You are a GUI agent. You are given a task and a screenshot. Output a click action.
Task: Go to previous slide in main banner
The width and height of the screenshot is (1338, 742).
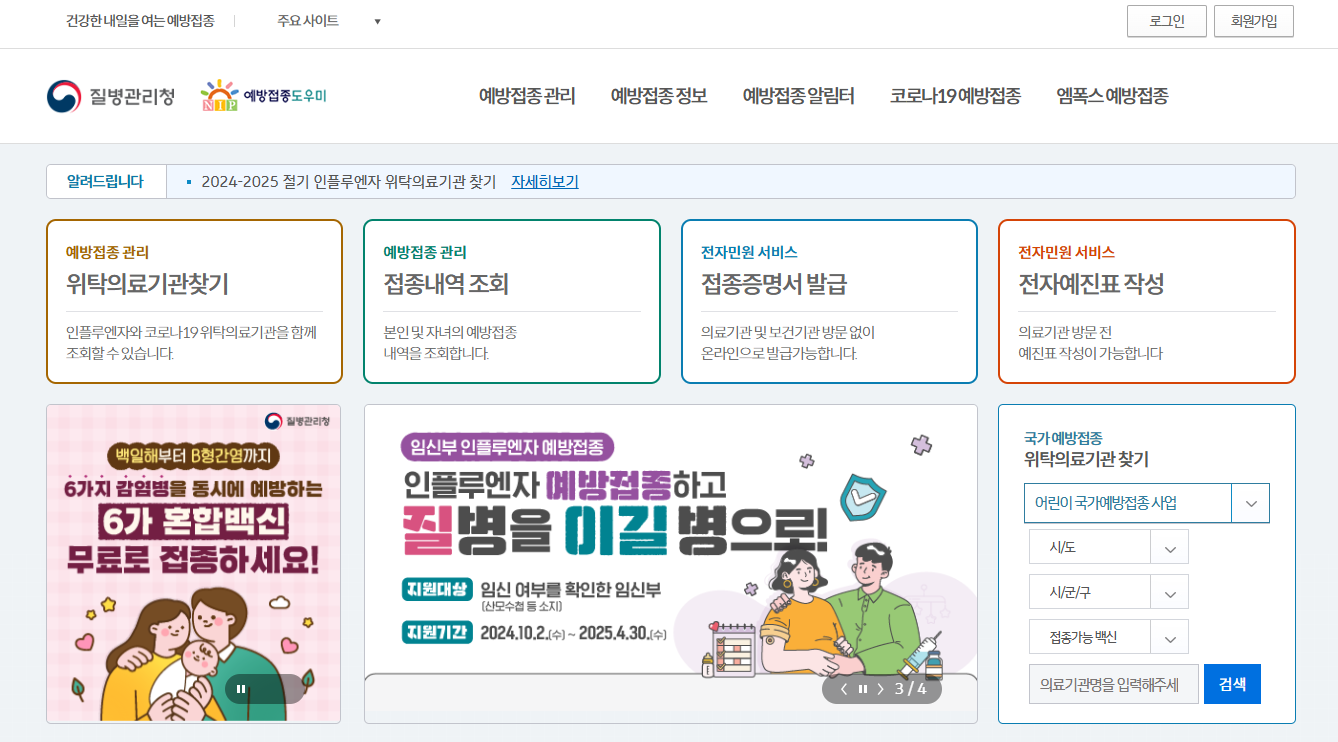point(844,689)
